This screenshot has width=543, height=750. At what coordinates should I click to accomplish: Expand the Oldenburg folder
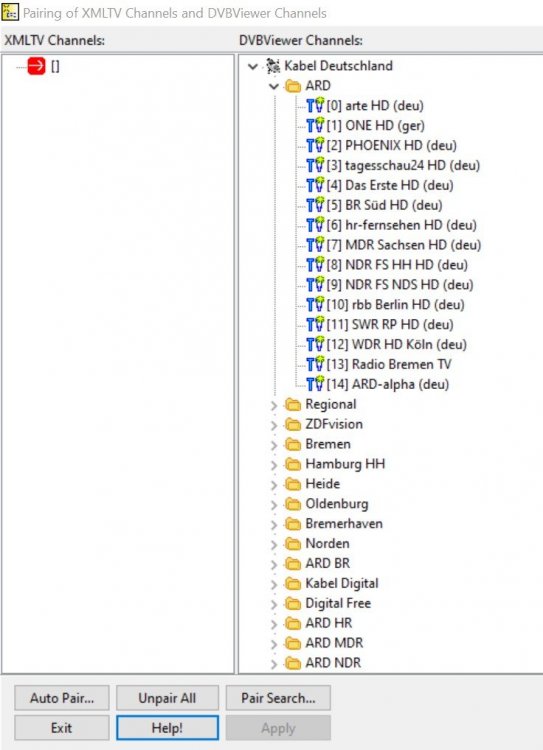point(274,505)
